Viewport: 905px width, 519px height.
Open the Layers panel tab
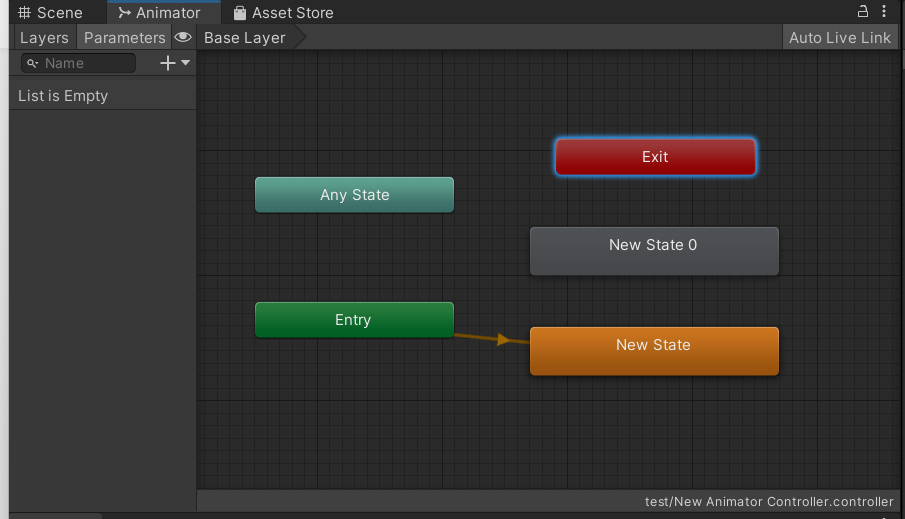click(44, 38)
